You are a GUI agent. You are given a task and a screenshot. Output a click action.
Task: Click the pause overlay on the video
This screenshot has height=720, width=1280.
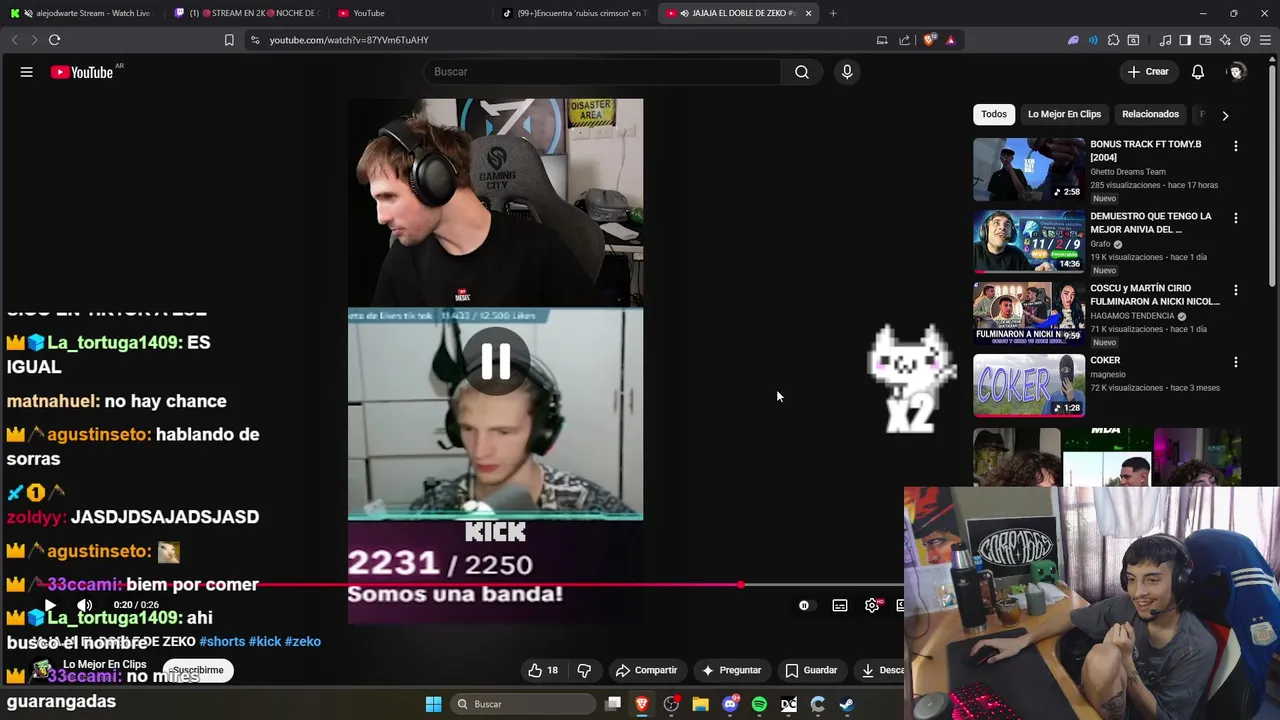[x=496, y=361]
